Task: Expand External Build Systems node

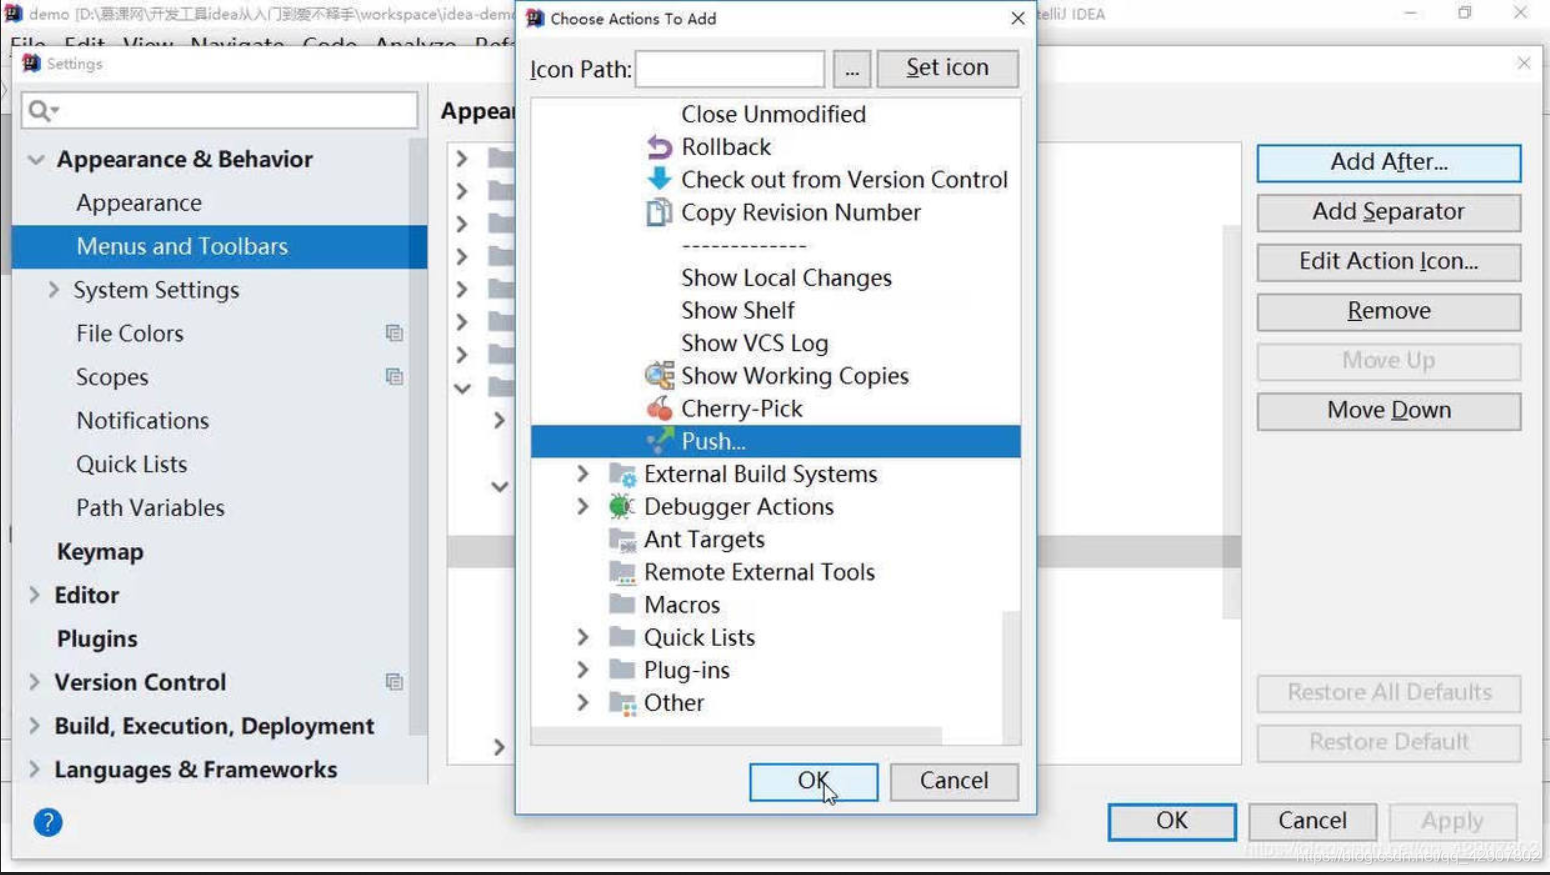Action: click(x=583, y=474)
